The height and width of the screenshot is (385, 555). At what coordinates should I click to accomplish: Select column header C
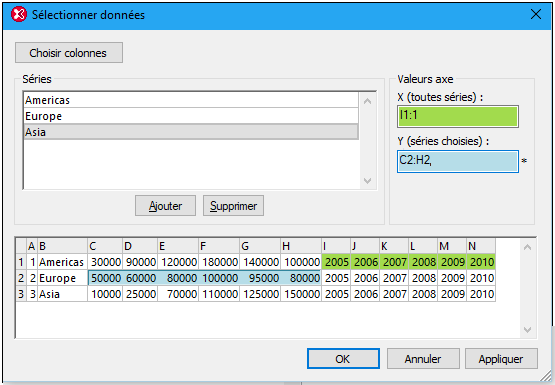[x=105, y=246]
